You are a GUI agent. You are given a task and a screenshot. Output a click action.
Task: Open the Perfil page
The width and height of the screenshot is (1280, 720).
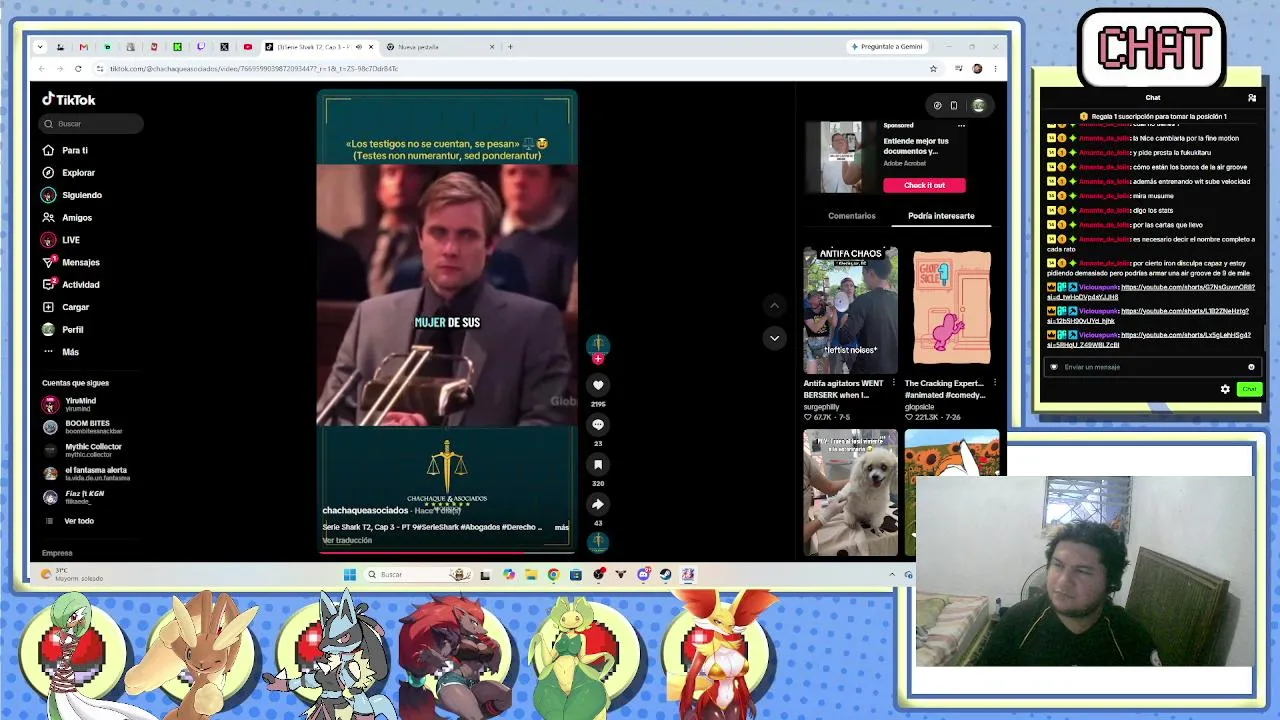pos(63,329)
